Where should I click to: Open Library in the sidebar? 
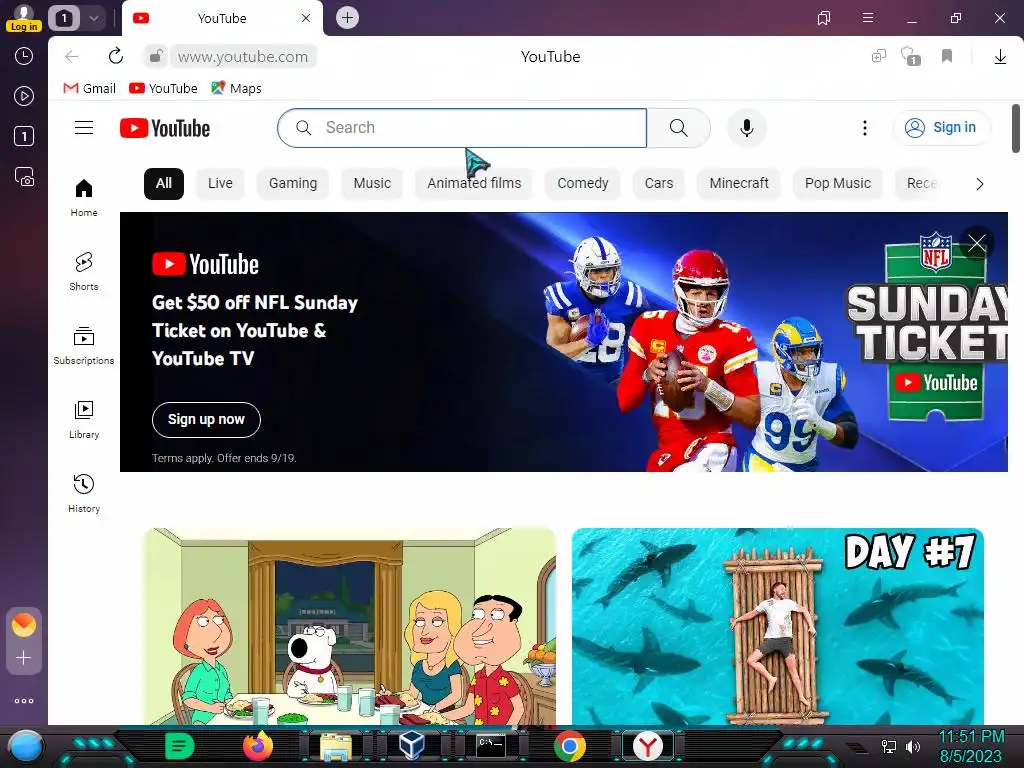[84, 420]
